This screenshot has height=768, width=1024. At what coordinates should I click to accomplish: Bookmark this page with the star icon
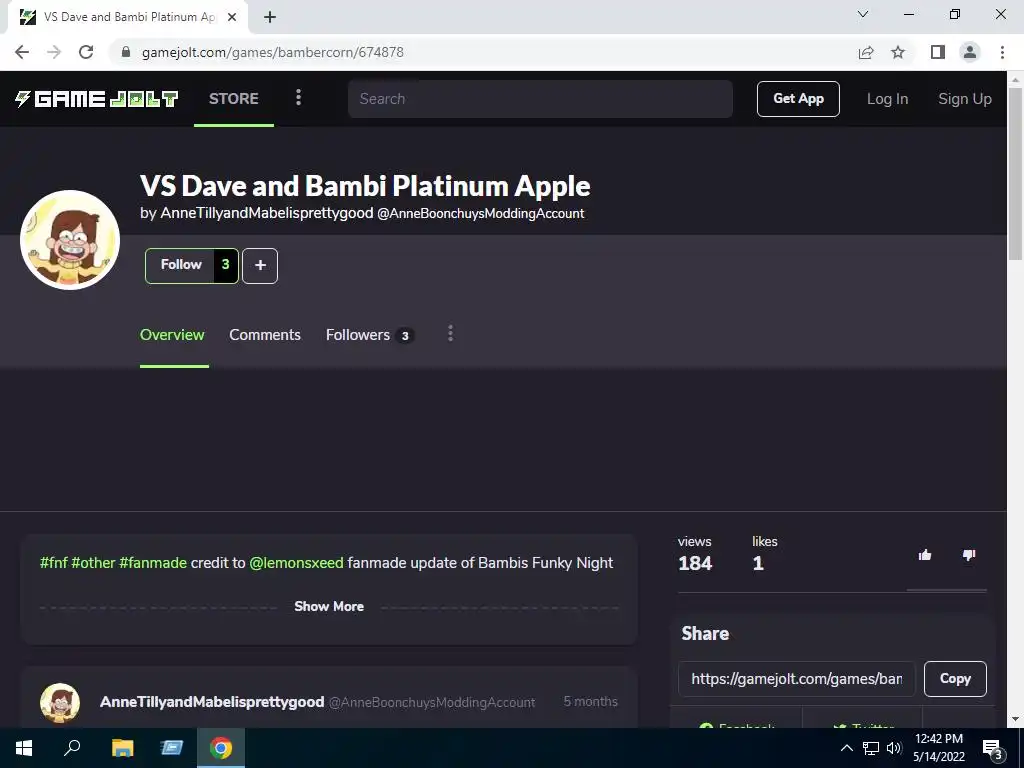click(898, 52)
